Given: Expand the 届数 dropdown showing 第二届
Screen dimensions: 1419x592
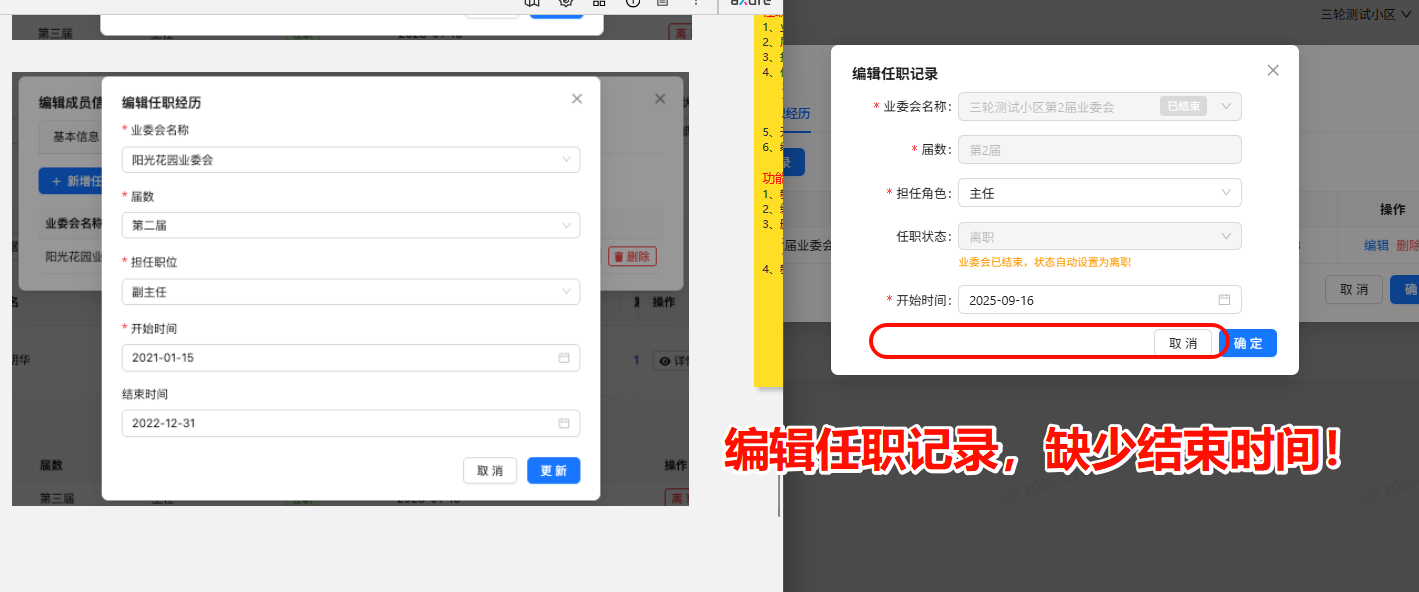Looking at the screenshot, I should pyautogui.click(x=349, y=224).
